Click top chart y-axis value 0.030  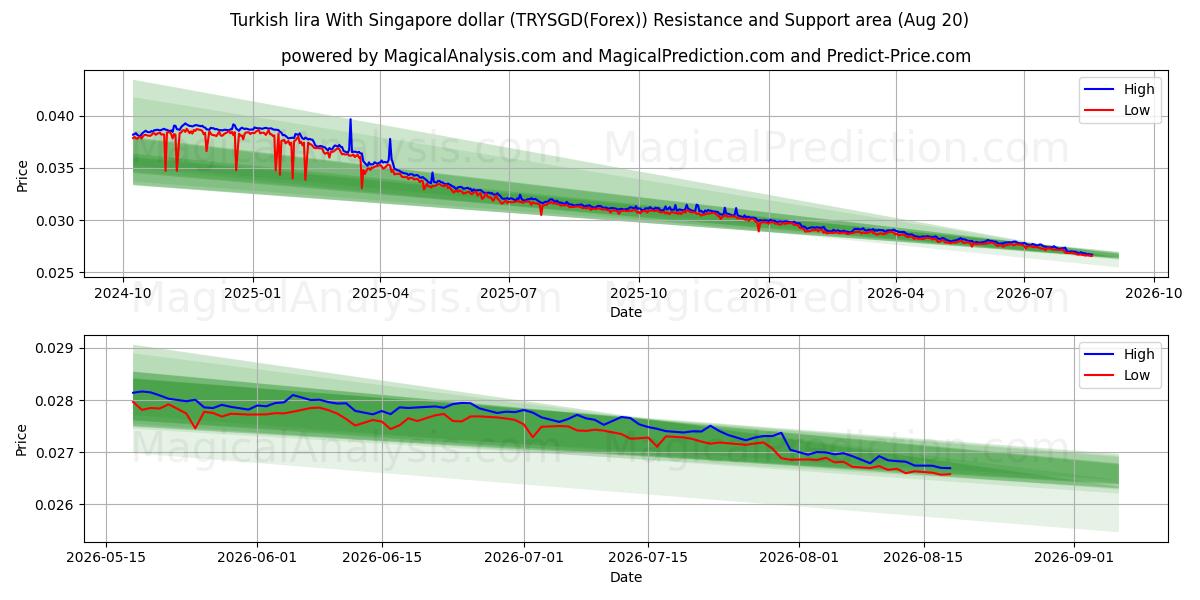(x=55, y=220)
